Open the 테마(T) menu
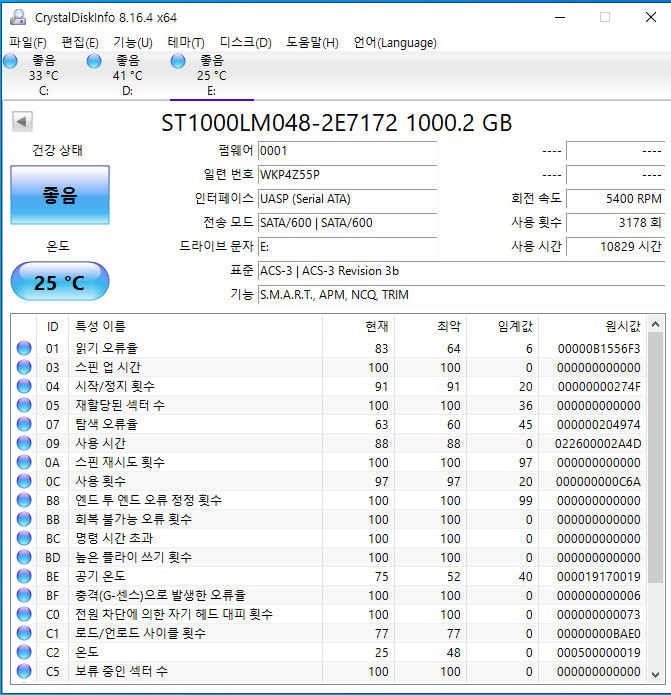This screenshot has width=671, height=695. click(x=186, y=43)
